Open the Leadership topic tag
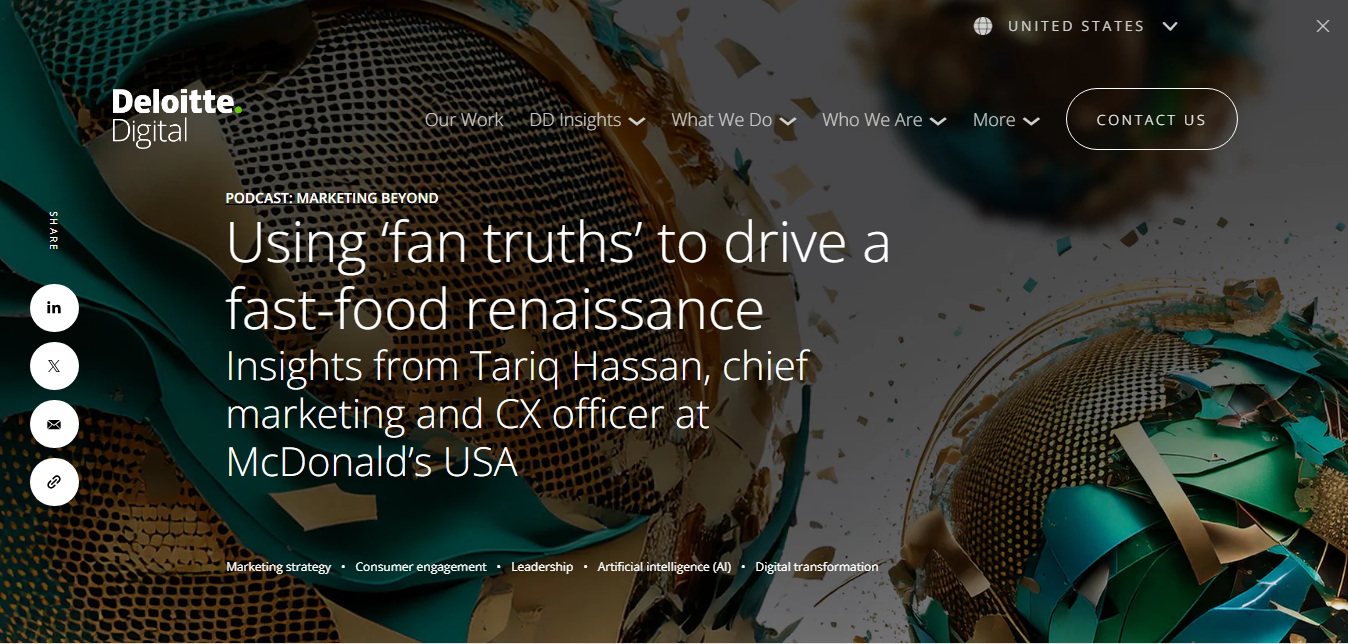 click(x=542, y=567)
